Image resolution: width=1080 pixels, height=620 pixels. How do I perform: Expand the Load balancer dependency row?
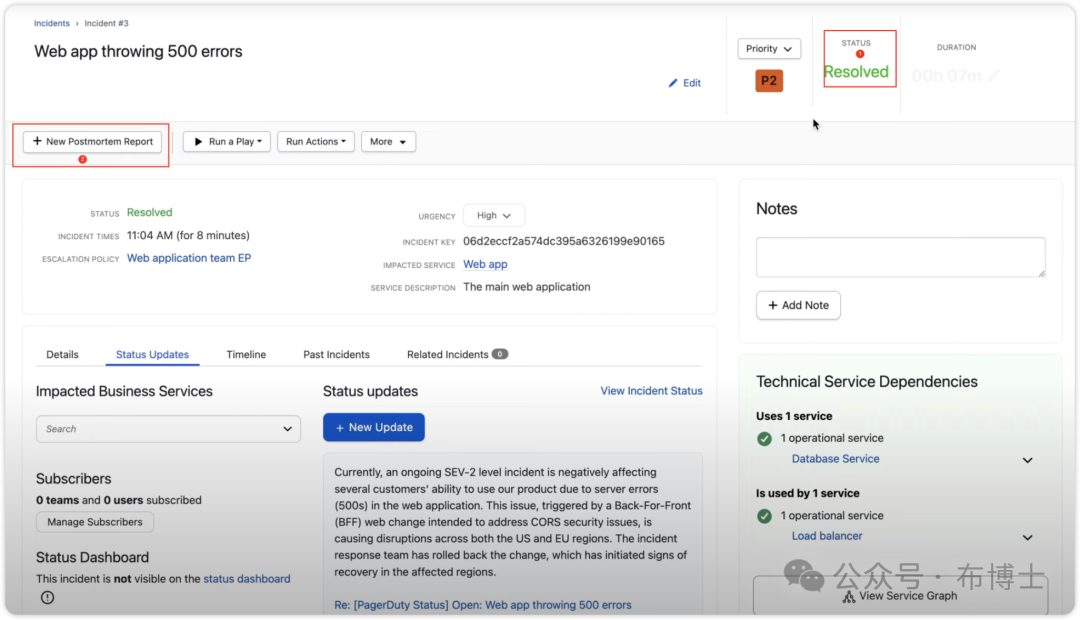1027,537
